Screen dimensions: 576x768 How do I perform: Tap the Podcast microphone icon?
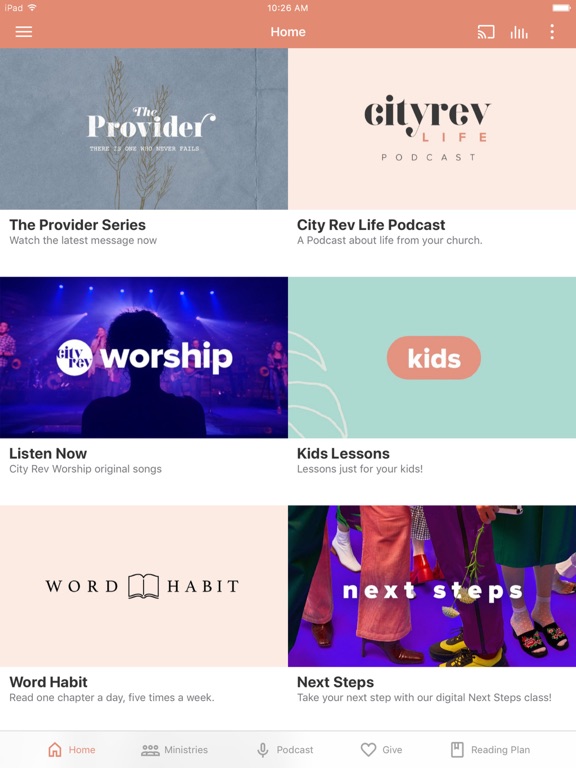click(263, 750)
